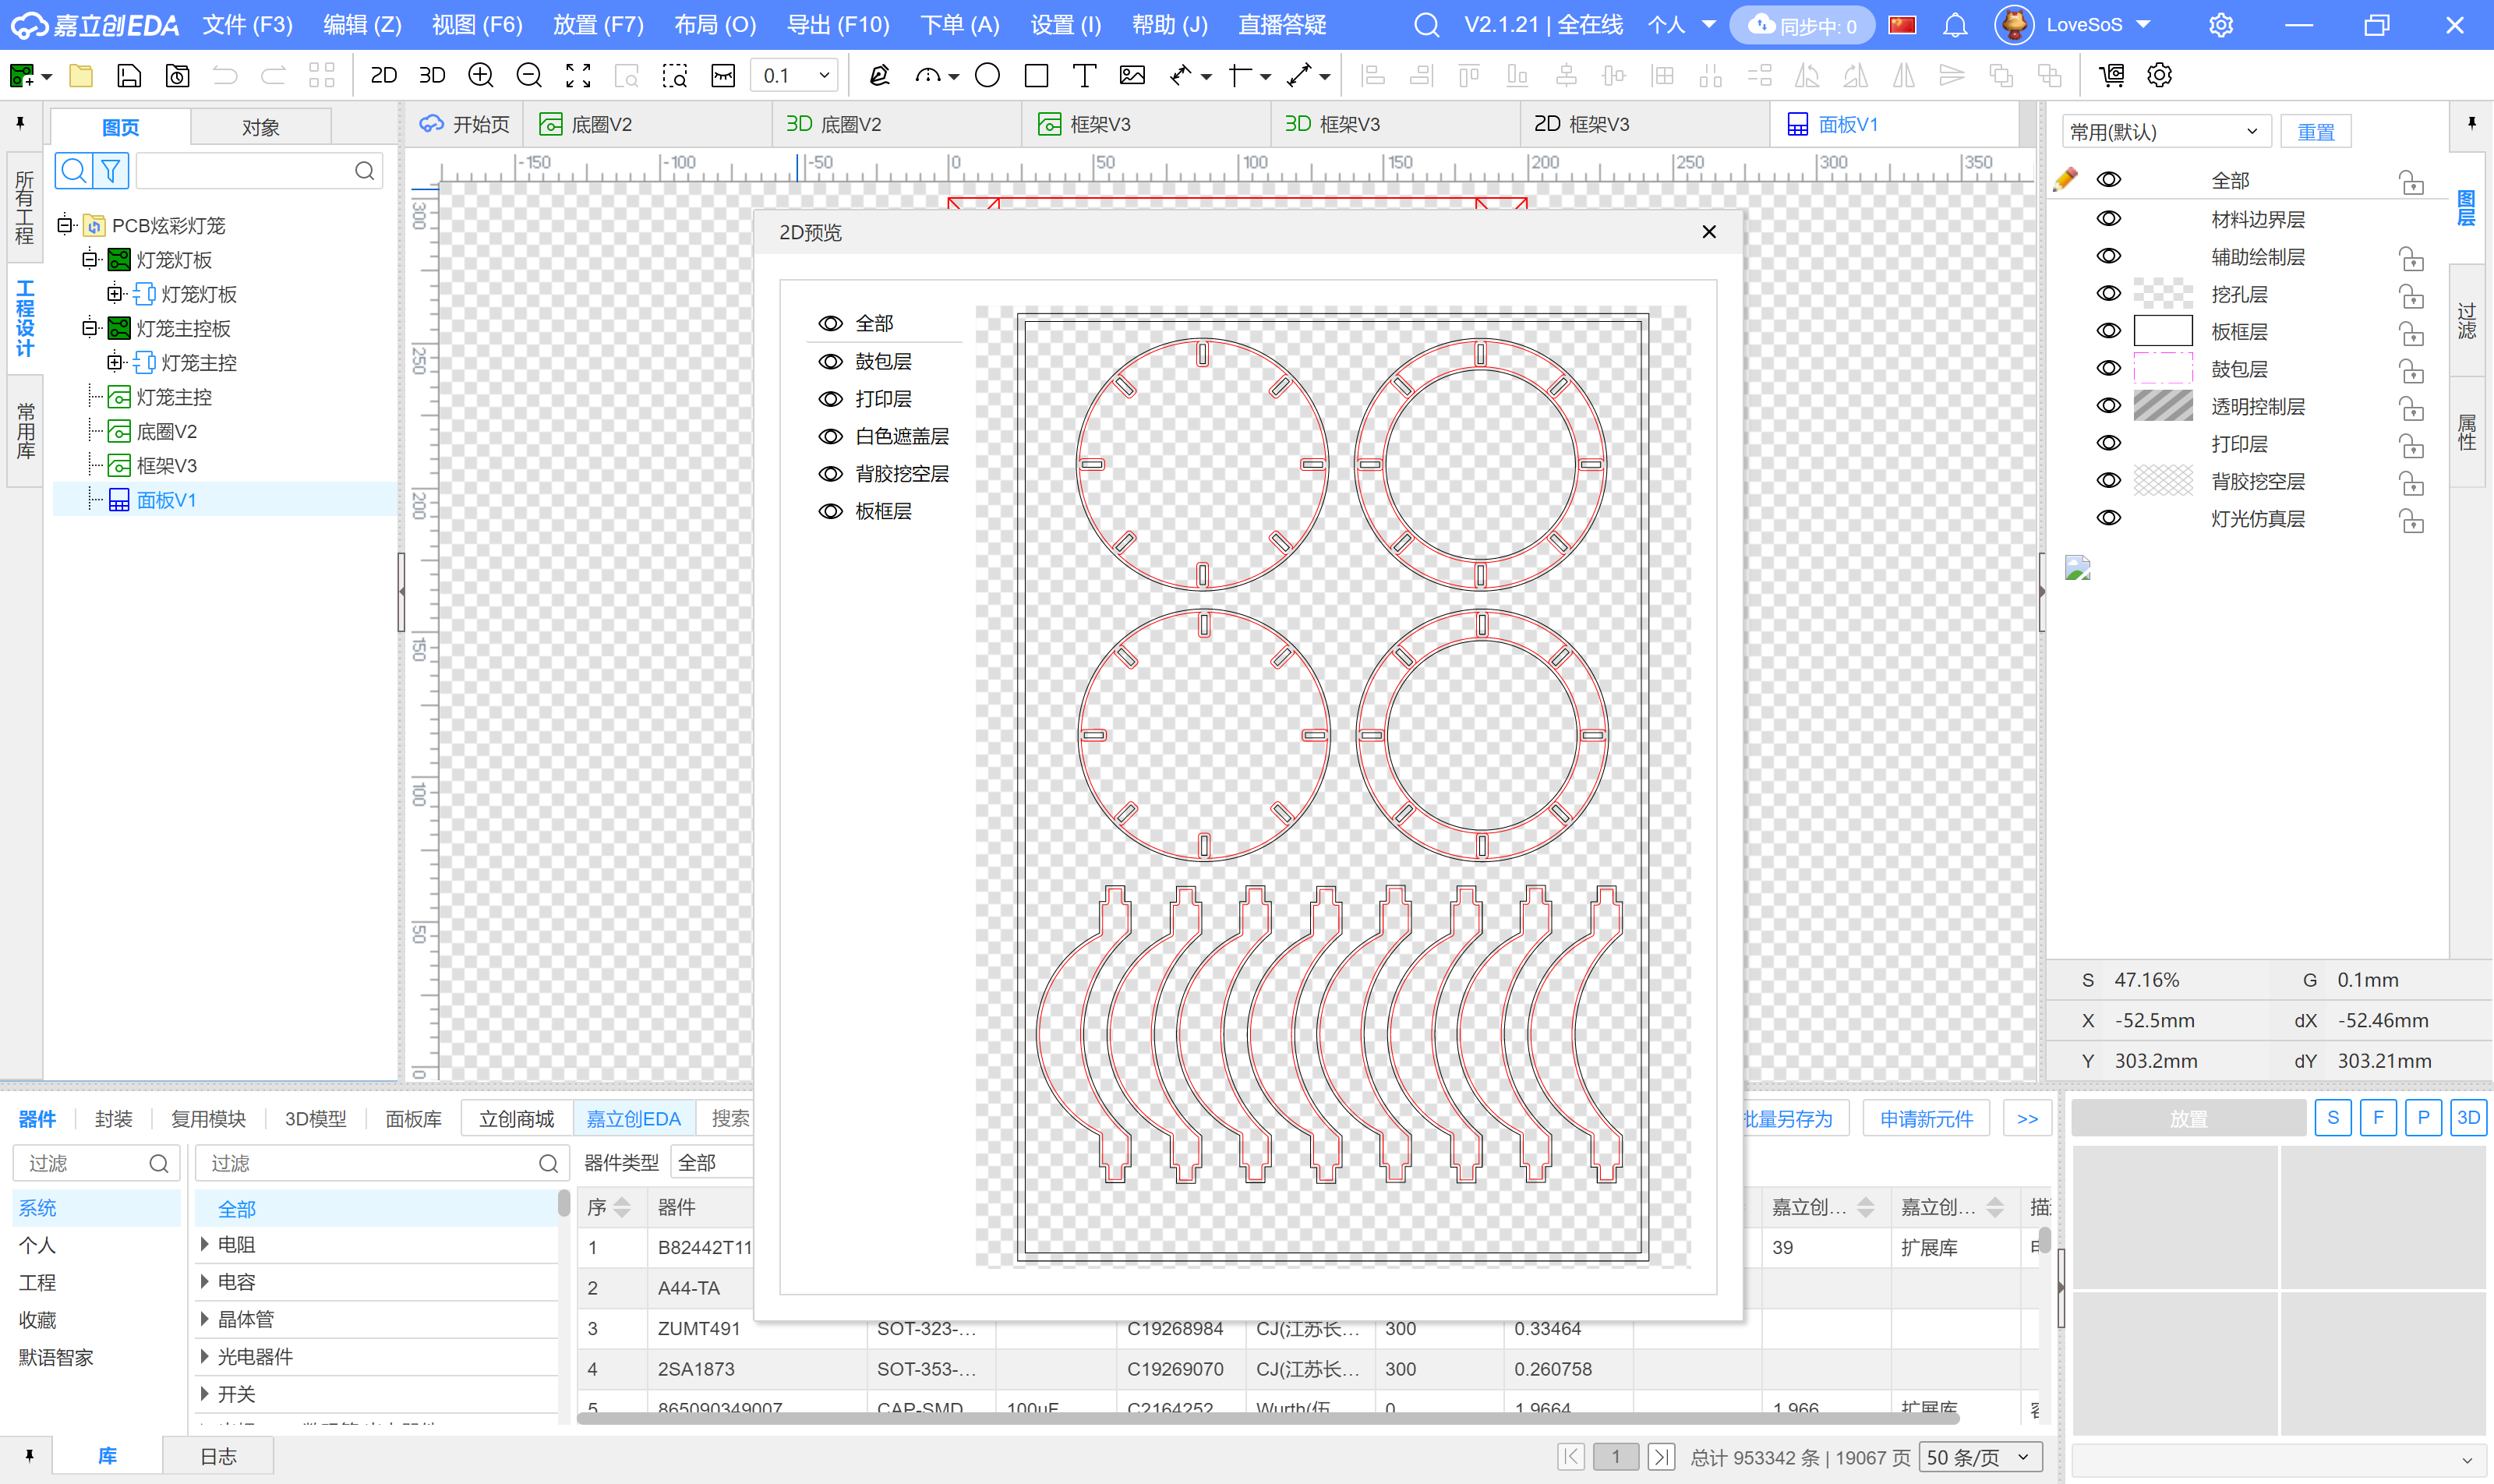
Task: Click the 板框层 white color swatch
Action: pos(2163,331)
